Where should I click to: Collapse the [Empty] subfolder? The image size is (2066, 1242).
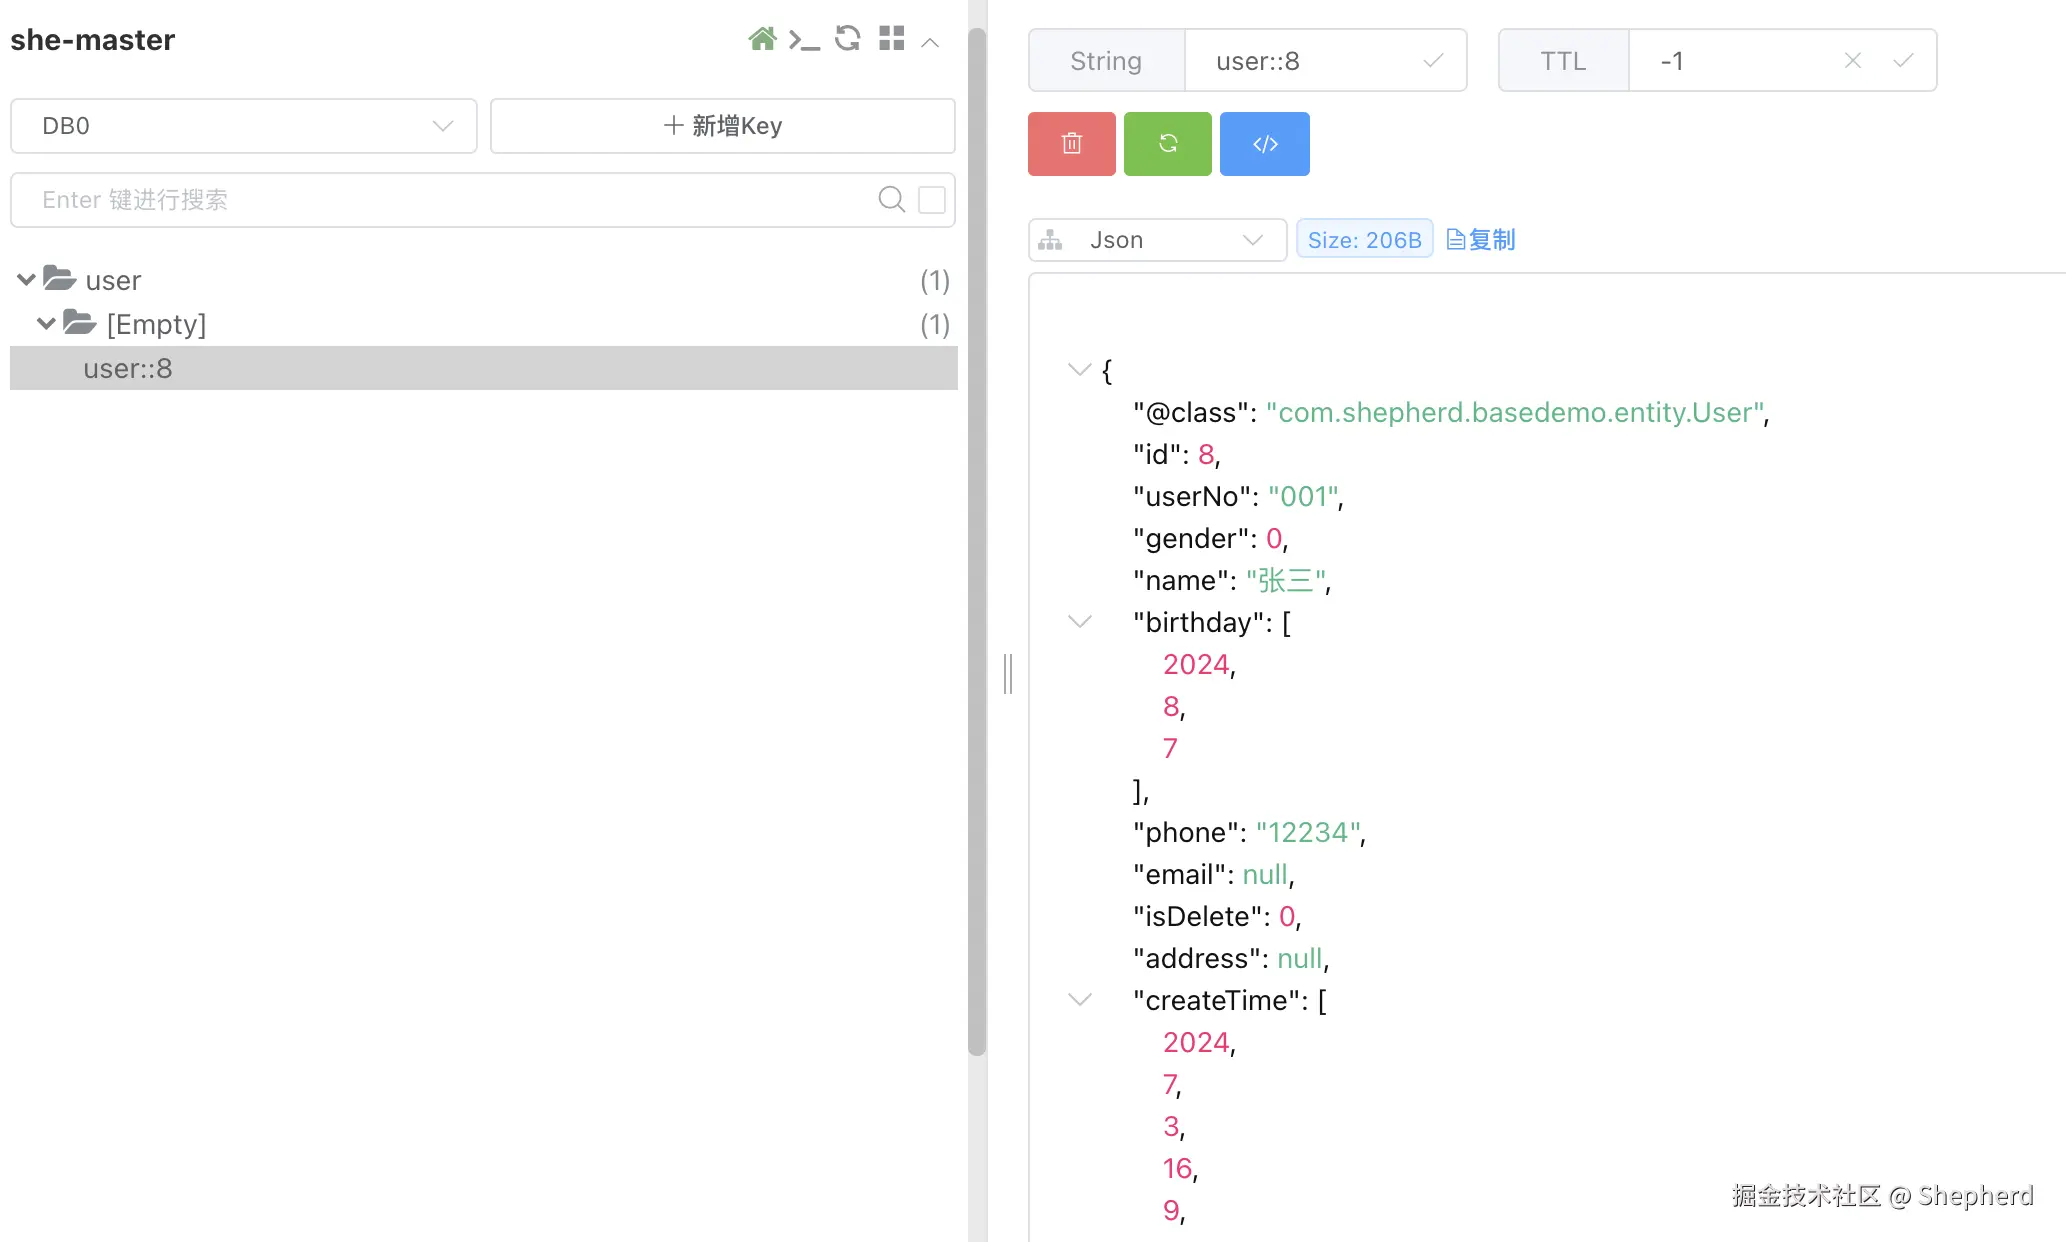pyautogui.click(x=46, y=324)
